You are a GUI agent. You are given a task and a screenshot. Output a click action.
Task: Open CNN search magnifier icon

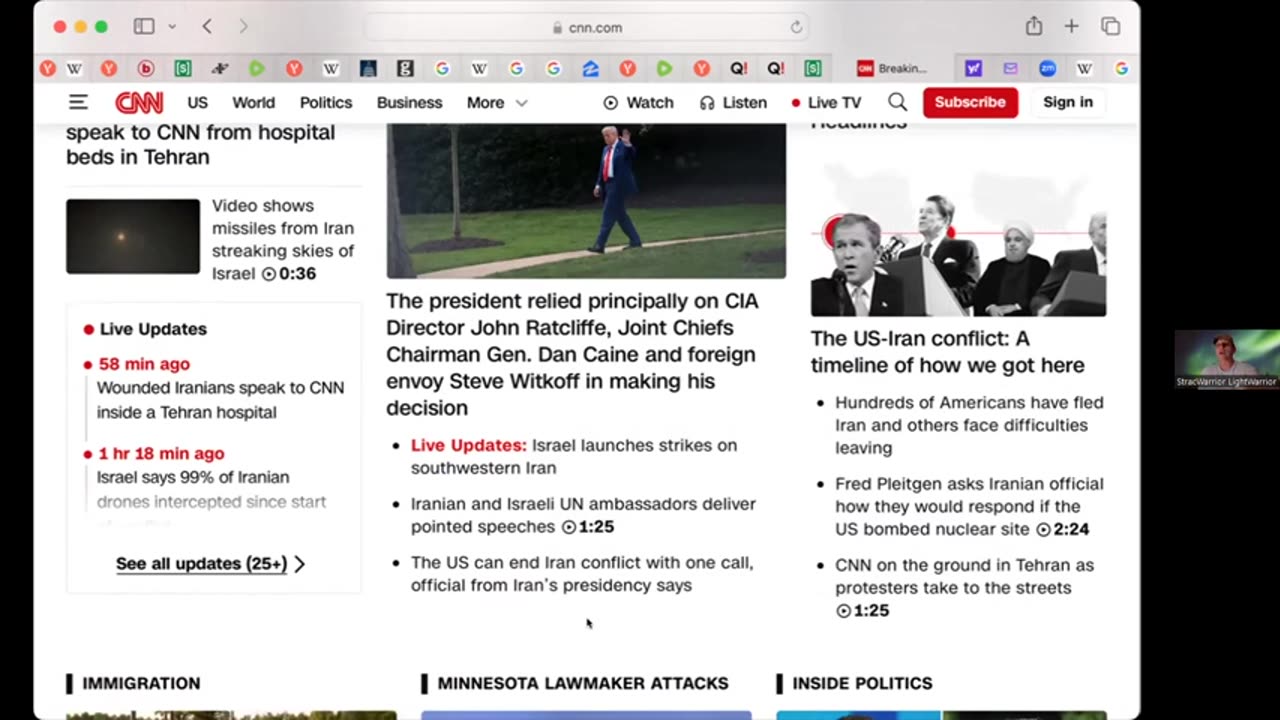pyautogui.click(x=898, y=102)
